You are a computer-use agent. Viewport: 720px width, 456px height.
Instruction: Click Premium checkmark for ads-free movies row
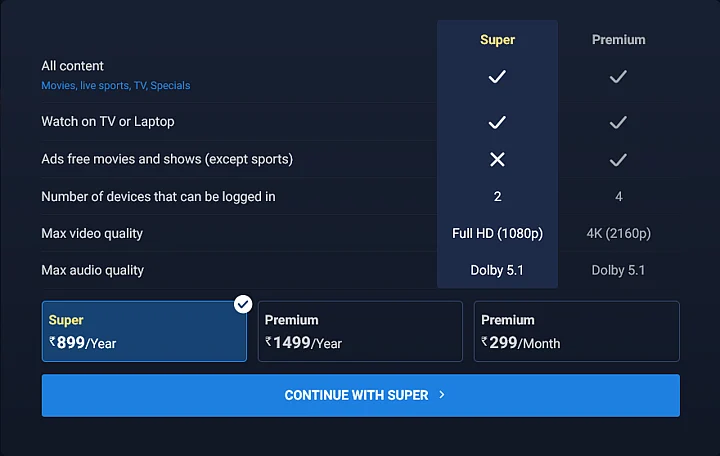[x=618, y=159]
